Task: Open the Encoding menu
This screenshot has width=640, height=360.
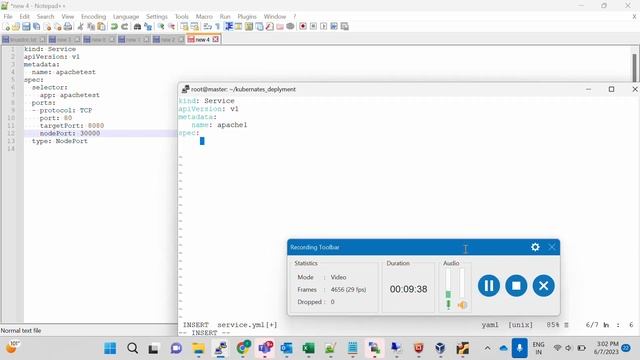Action: pos(93,16)
